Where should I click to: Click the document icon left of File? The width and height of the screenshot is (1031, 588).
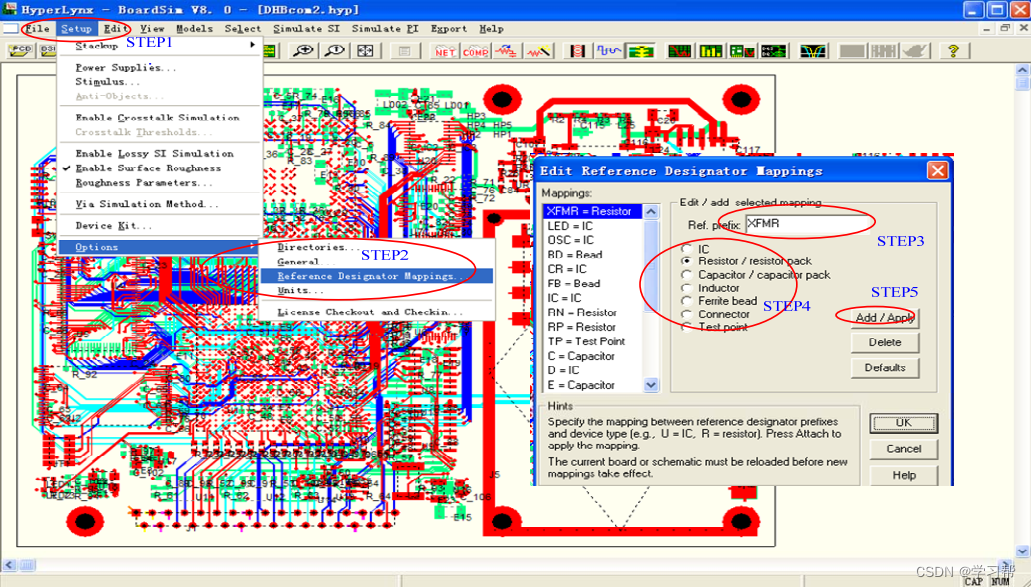click(x=10, y=29)
